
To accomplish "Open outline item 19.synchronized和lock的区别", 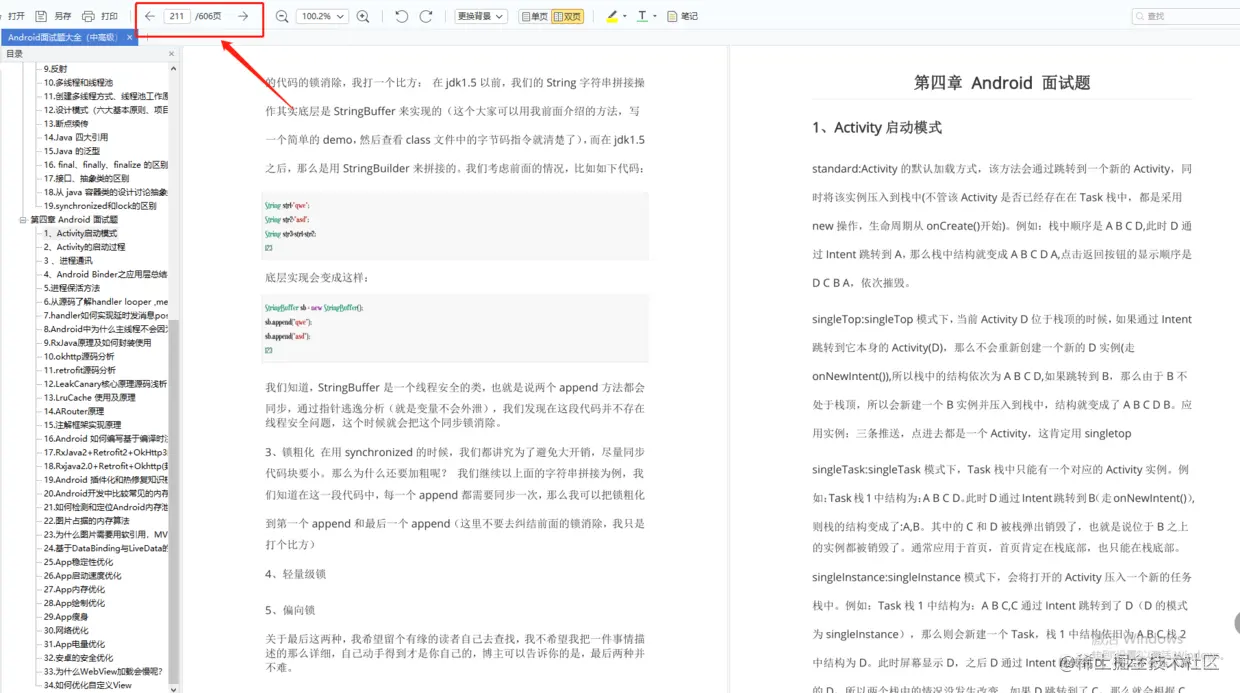I will (x=100, y=206).
